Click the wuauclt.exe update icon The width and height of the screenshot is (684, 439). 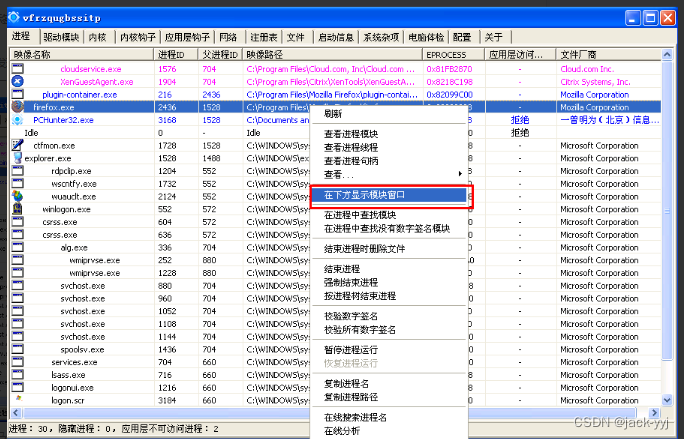(x=17, y=196)
